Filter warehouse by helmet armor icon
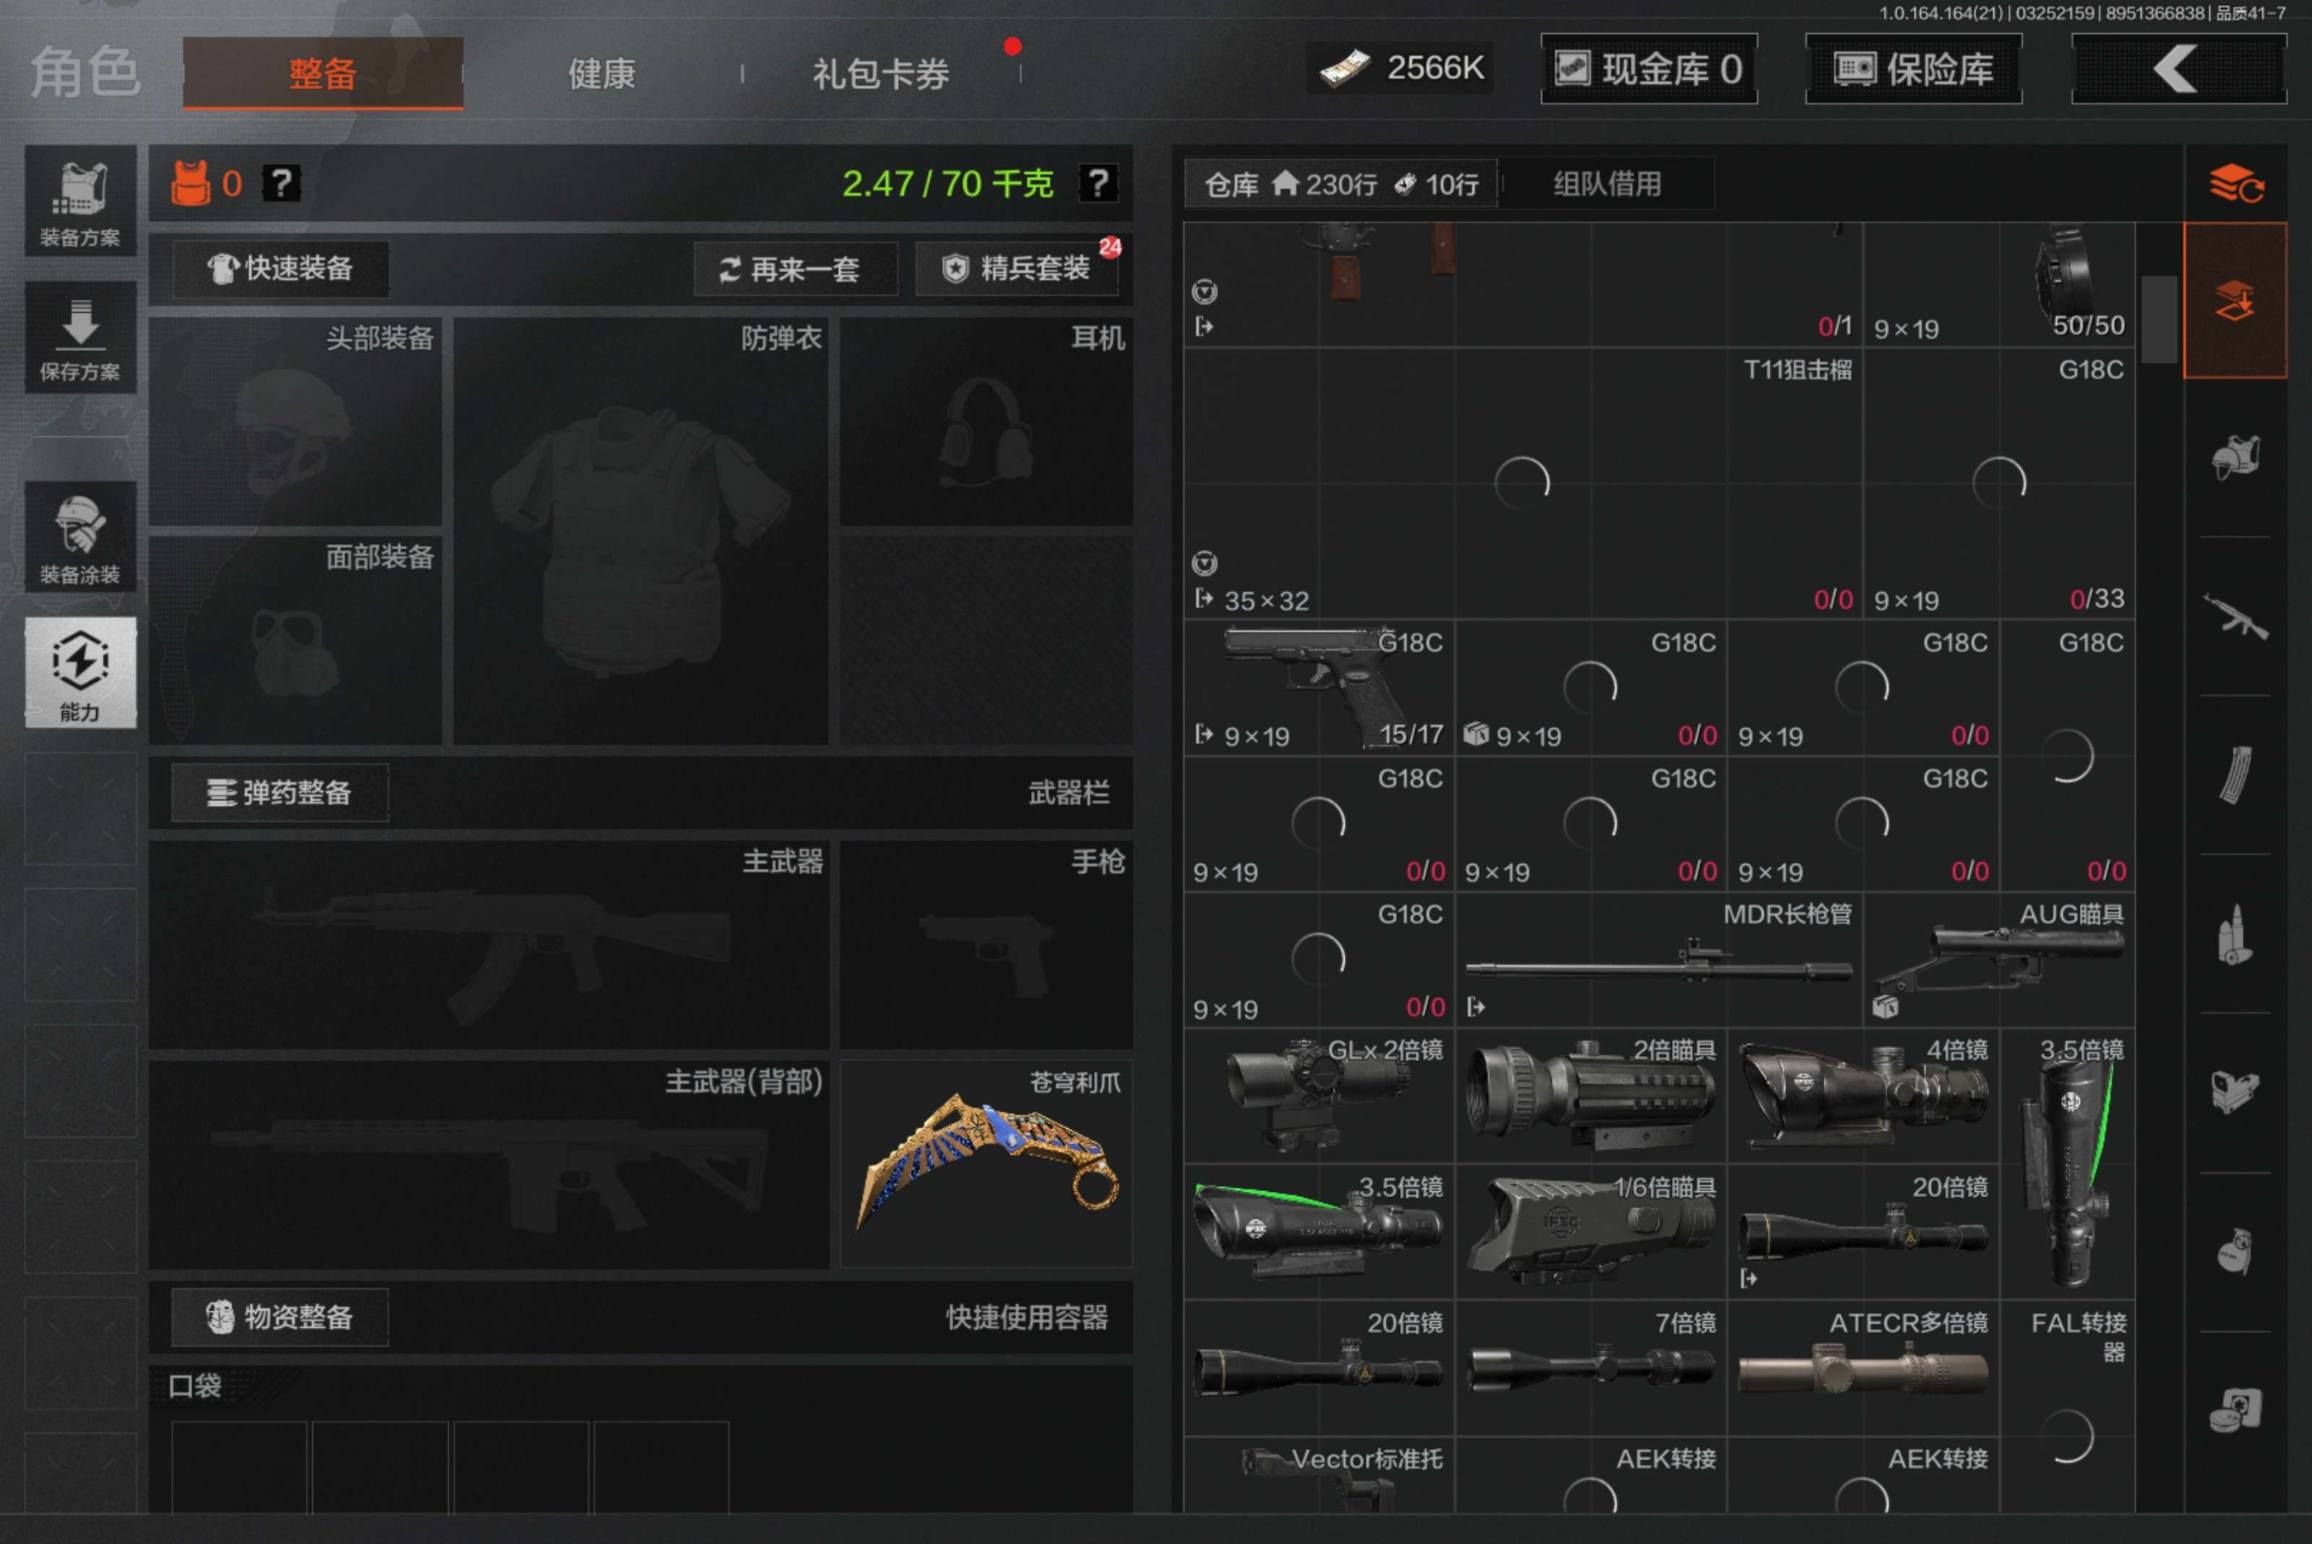Viewport: 2312px width, 1544px height. (2235, 458)
